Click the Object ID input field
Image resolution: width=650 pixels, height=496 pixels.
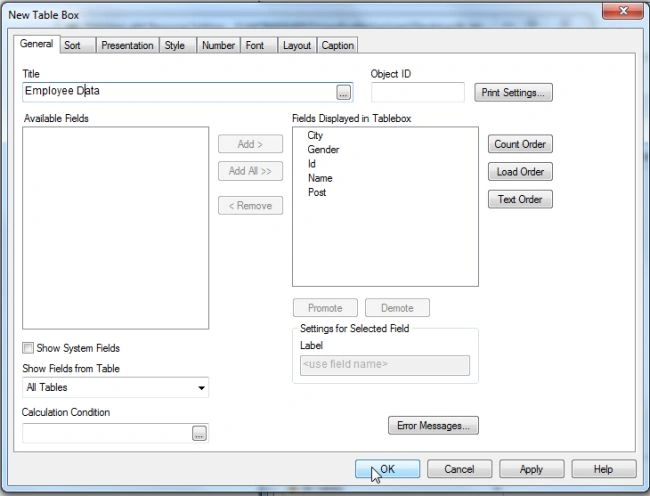tap(418, 92)
